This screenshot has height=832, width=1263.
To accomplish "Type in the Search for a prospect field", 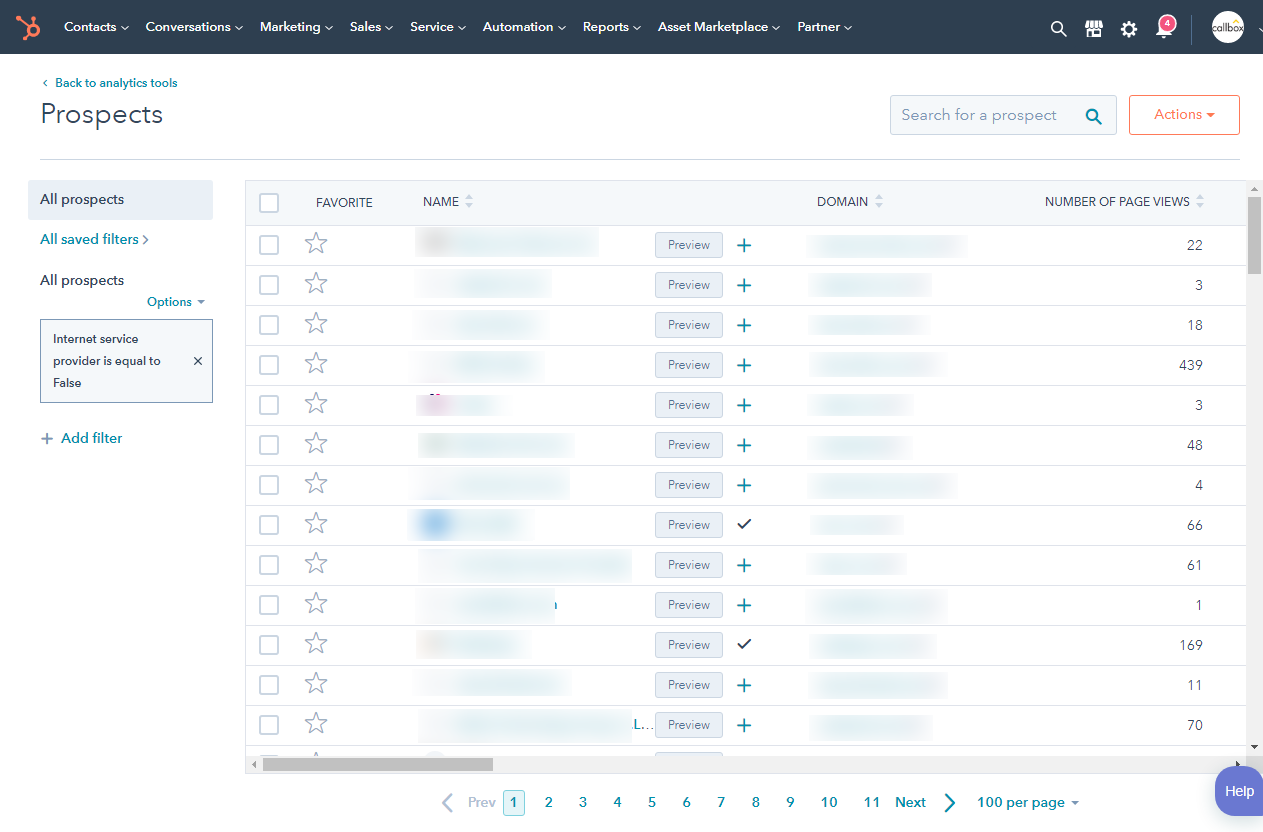I will click(x=980, y=114).
